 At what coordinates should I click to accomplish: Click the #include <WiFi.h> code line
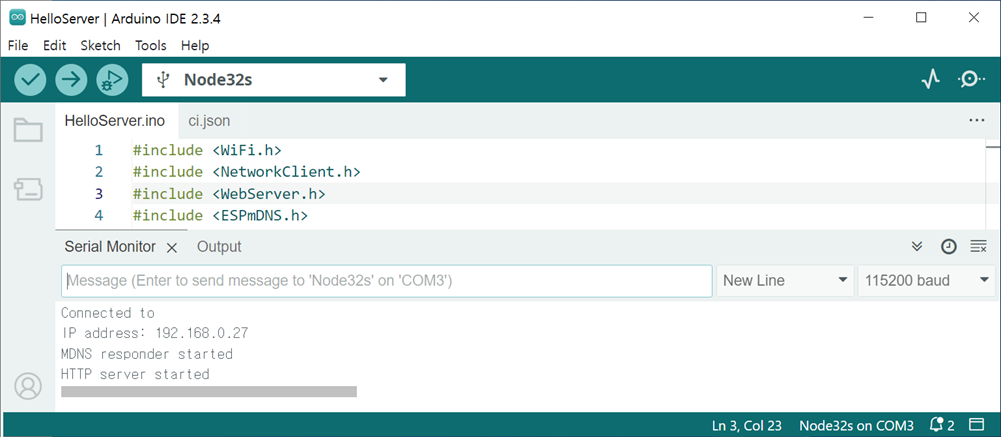click(207, 151)
